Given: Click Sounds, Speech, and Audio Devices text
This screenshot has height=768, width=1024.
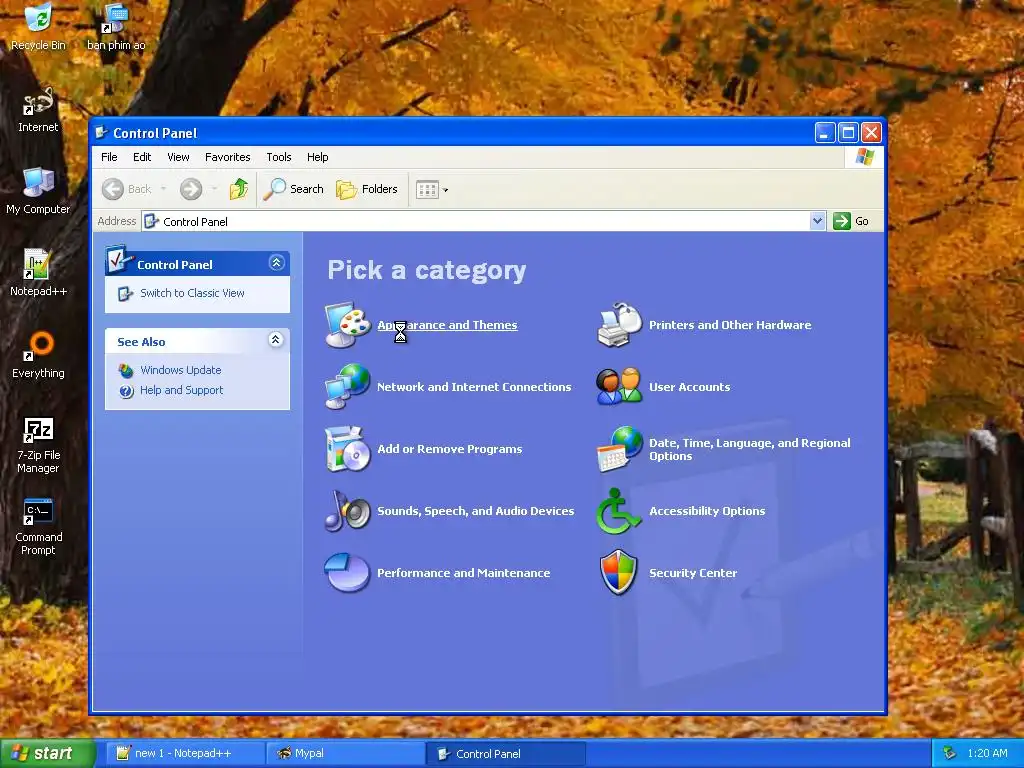Looking at the screenshot, I should [x=475, y=511].
